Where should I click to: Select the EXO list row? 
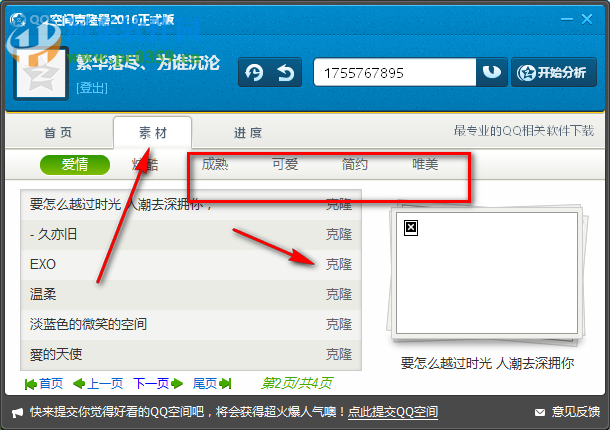[191, 265]
